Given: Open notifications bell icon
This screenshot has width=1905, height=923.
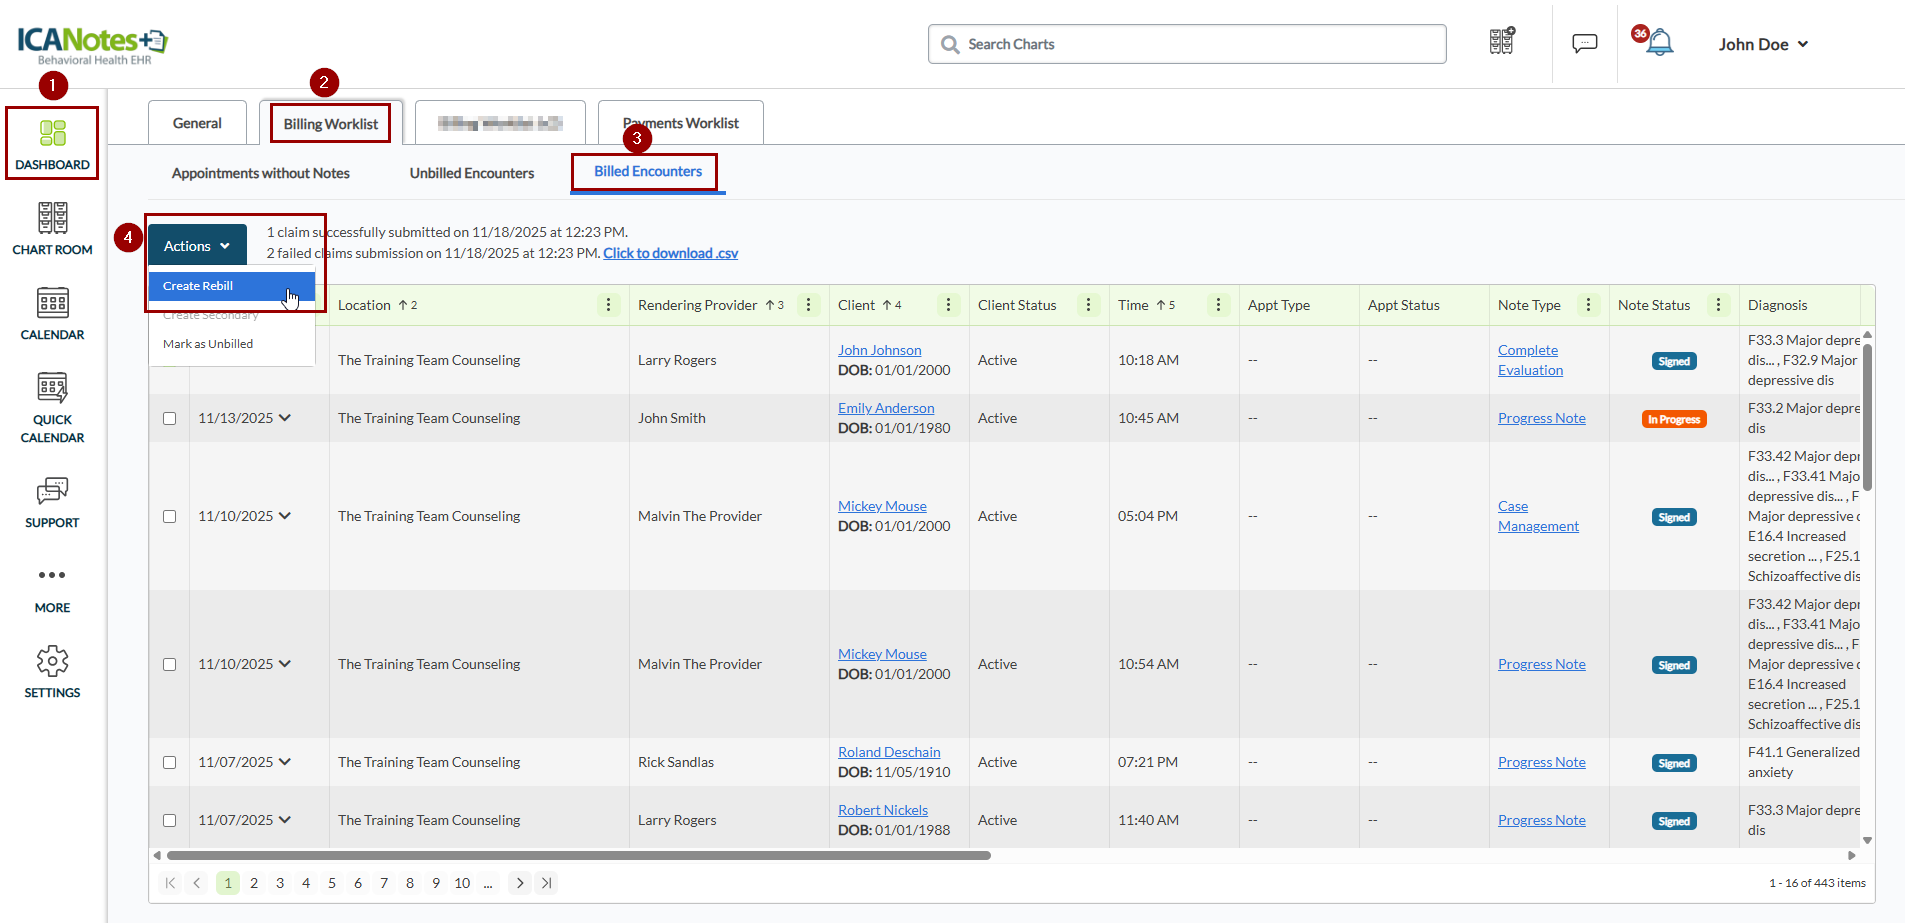Looking at the screenshot, I should point(1660,43).
